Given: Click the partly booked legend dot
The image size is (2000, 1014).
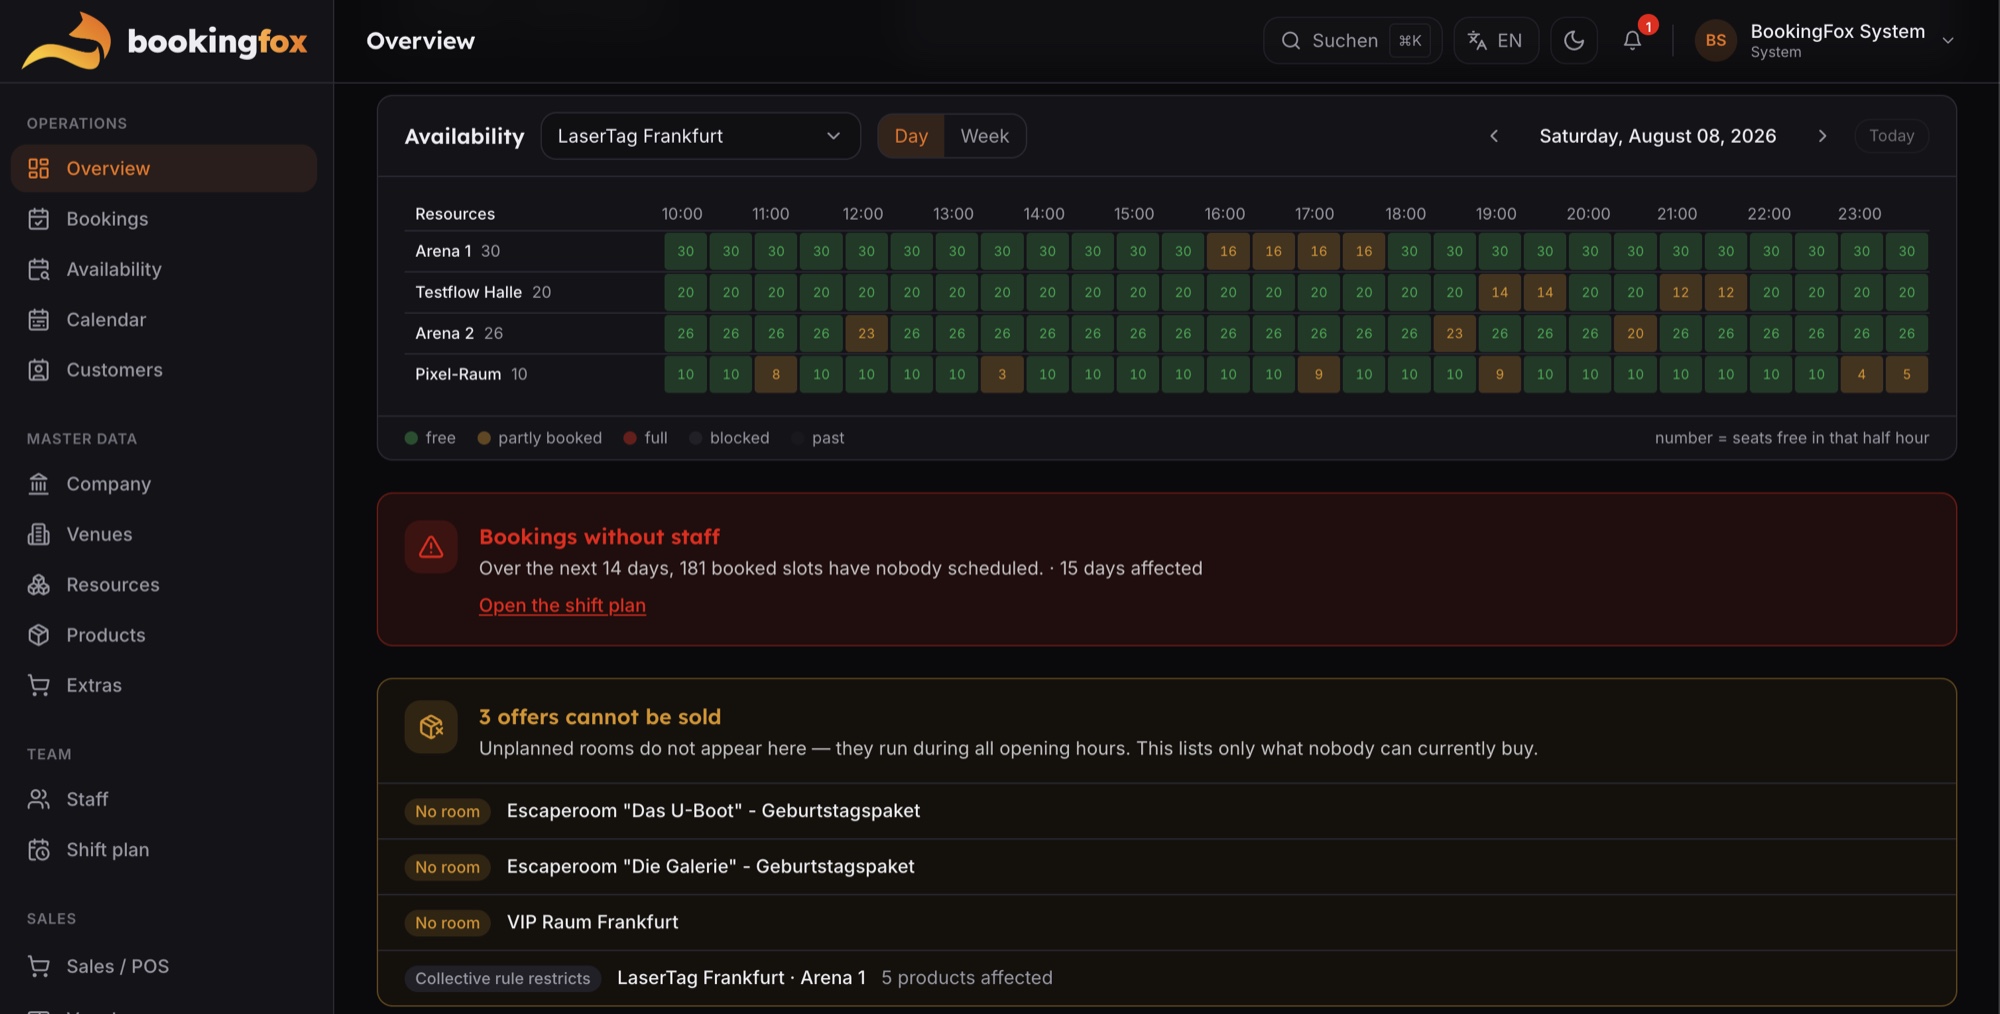Looking at the screenshot, I should coord(484,438).
